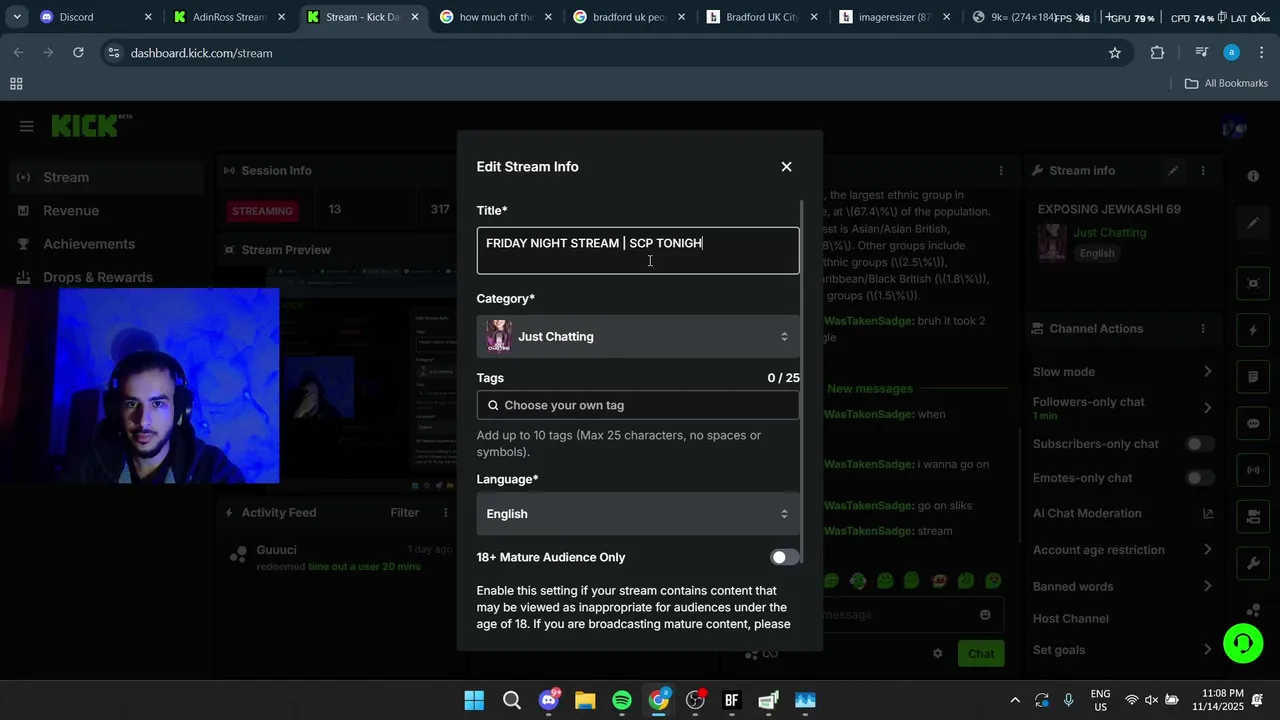Click pencil edit icon in right rail
1280x720 pixels.
point(1253,223)
